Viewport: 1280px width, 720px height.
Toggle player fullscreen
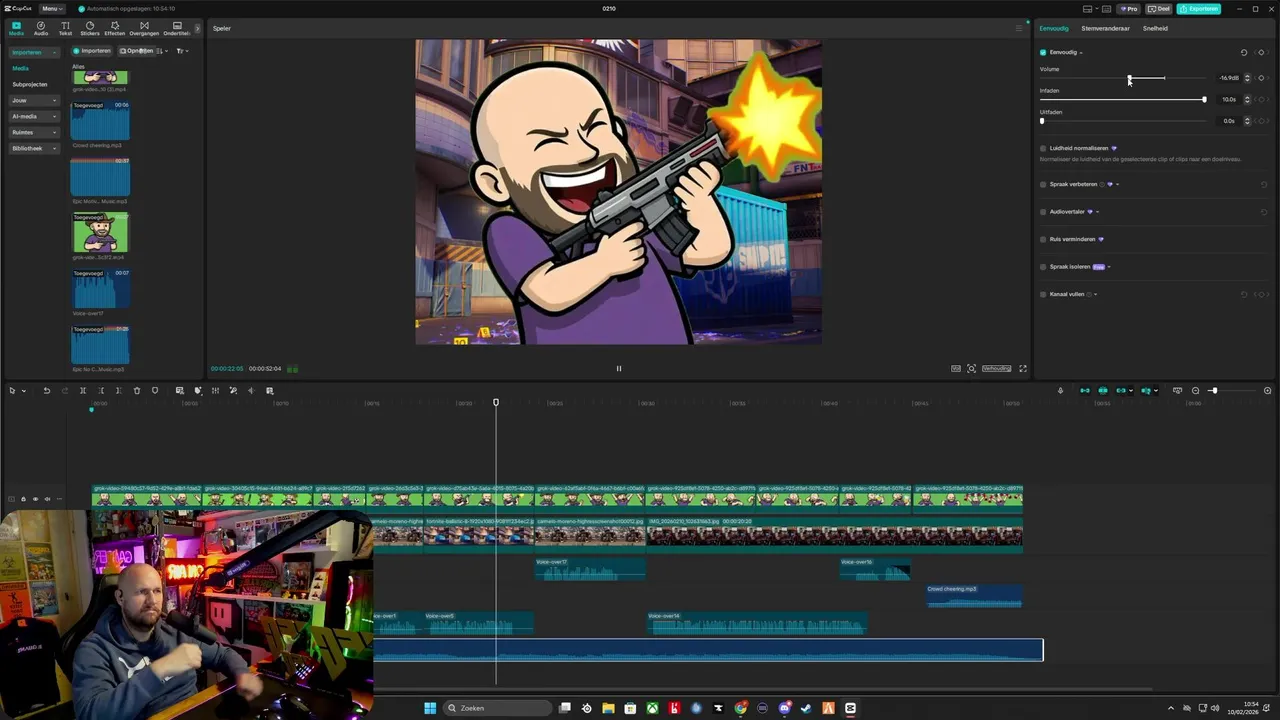[1022, 368]
